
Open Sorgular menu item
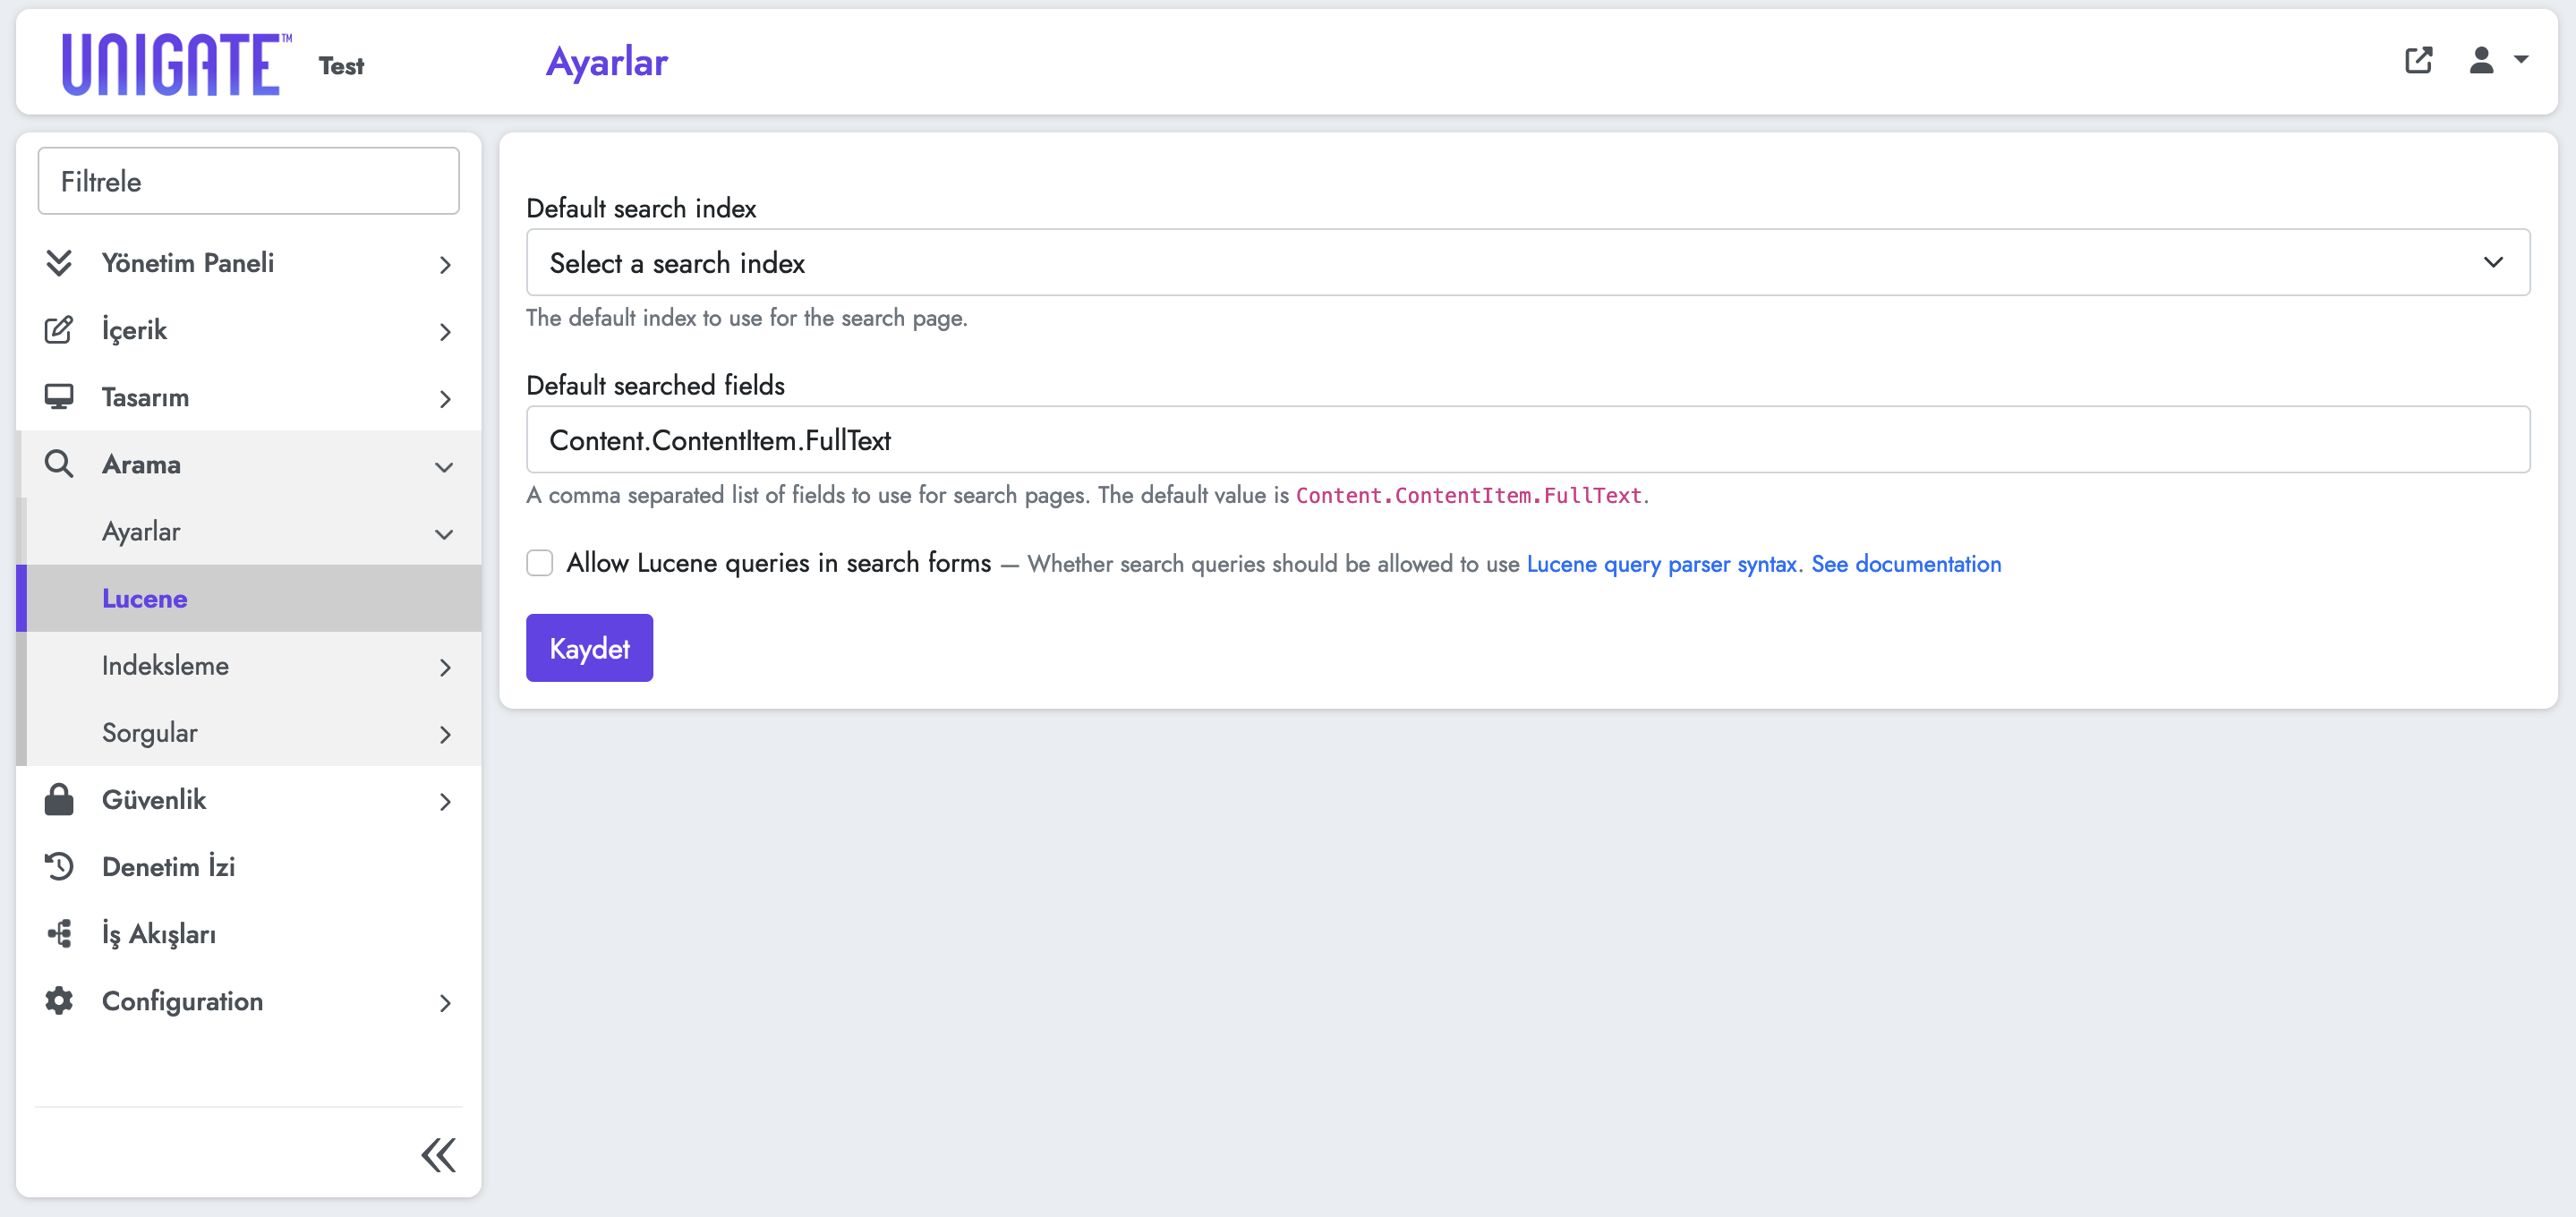coord(250,732)
